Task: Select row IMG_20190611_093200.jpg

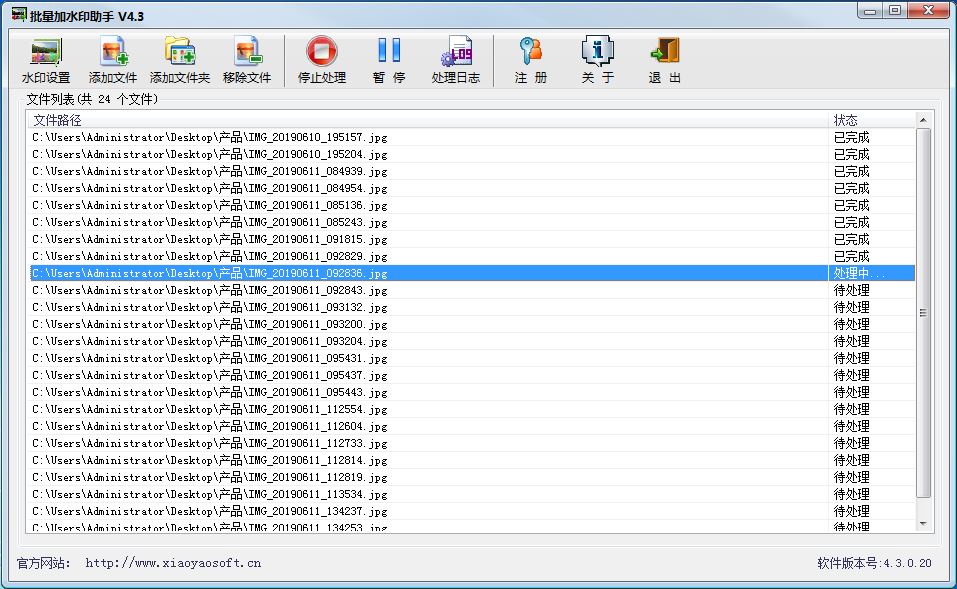Action: (472, 324)
